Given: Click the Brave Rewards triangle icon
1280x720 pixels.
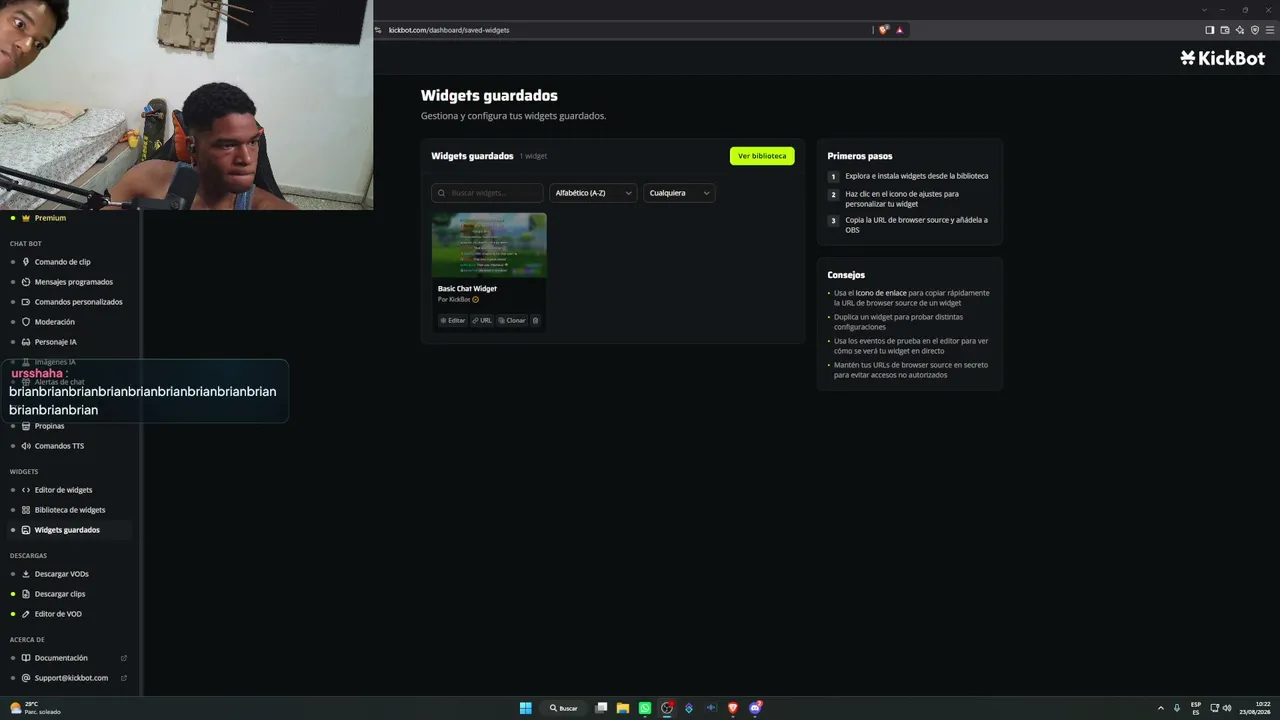Looking at the screenshot, I should (x=900, y=30).
